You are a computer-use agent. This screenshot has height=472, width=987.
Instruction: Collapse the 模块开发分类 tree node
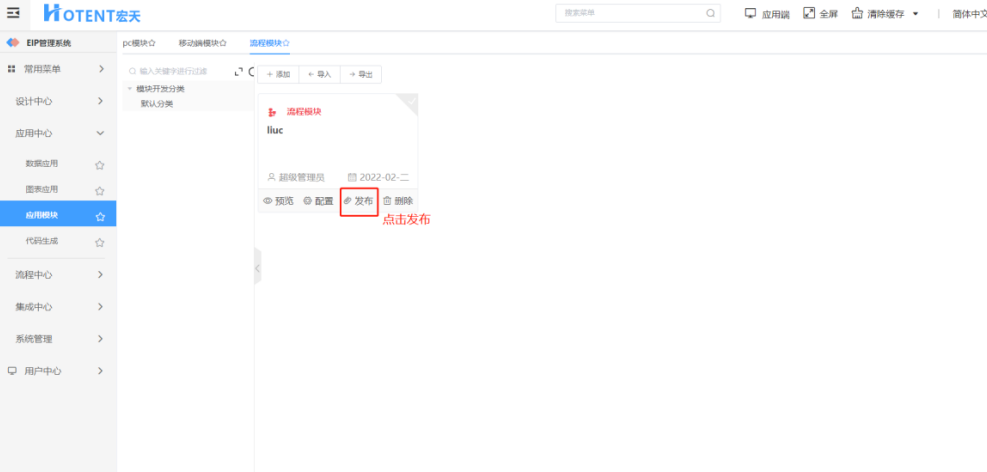coord(130,89)
